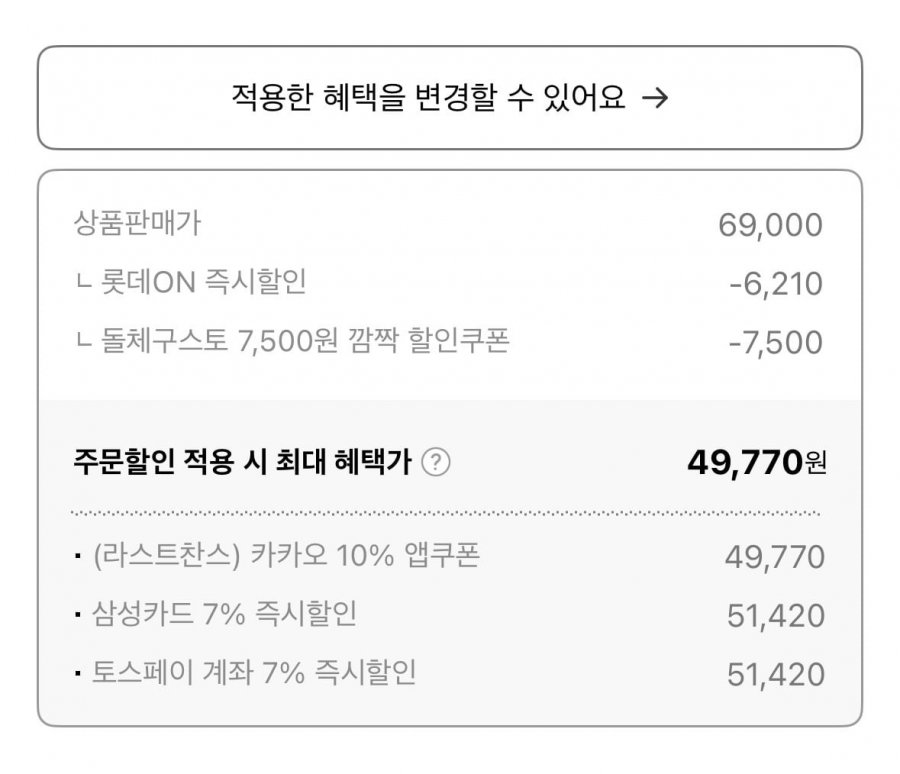Click the -7,500 coupon amount
This screenshot has width=900, height=774.
[775, 343]
